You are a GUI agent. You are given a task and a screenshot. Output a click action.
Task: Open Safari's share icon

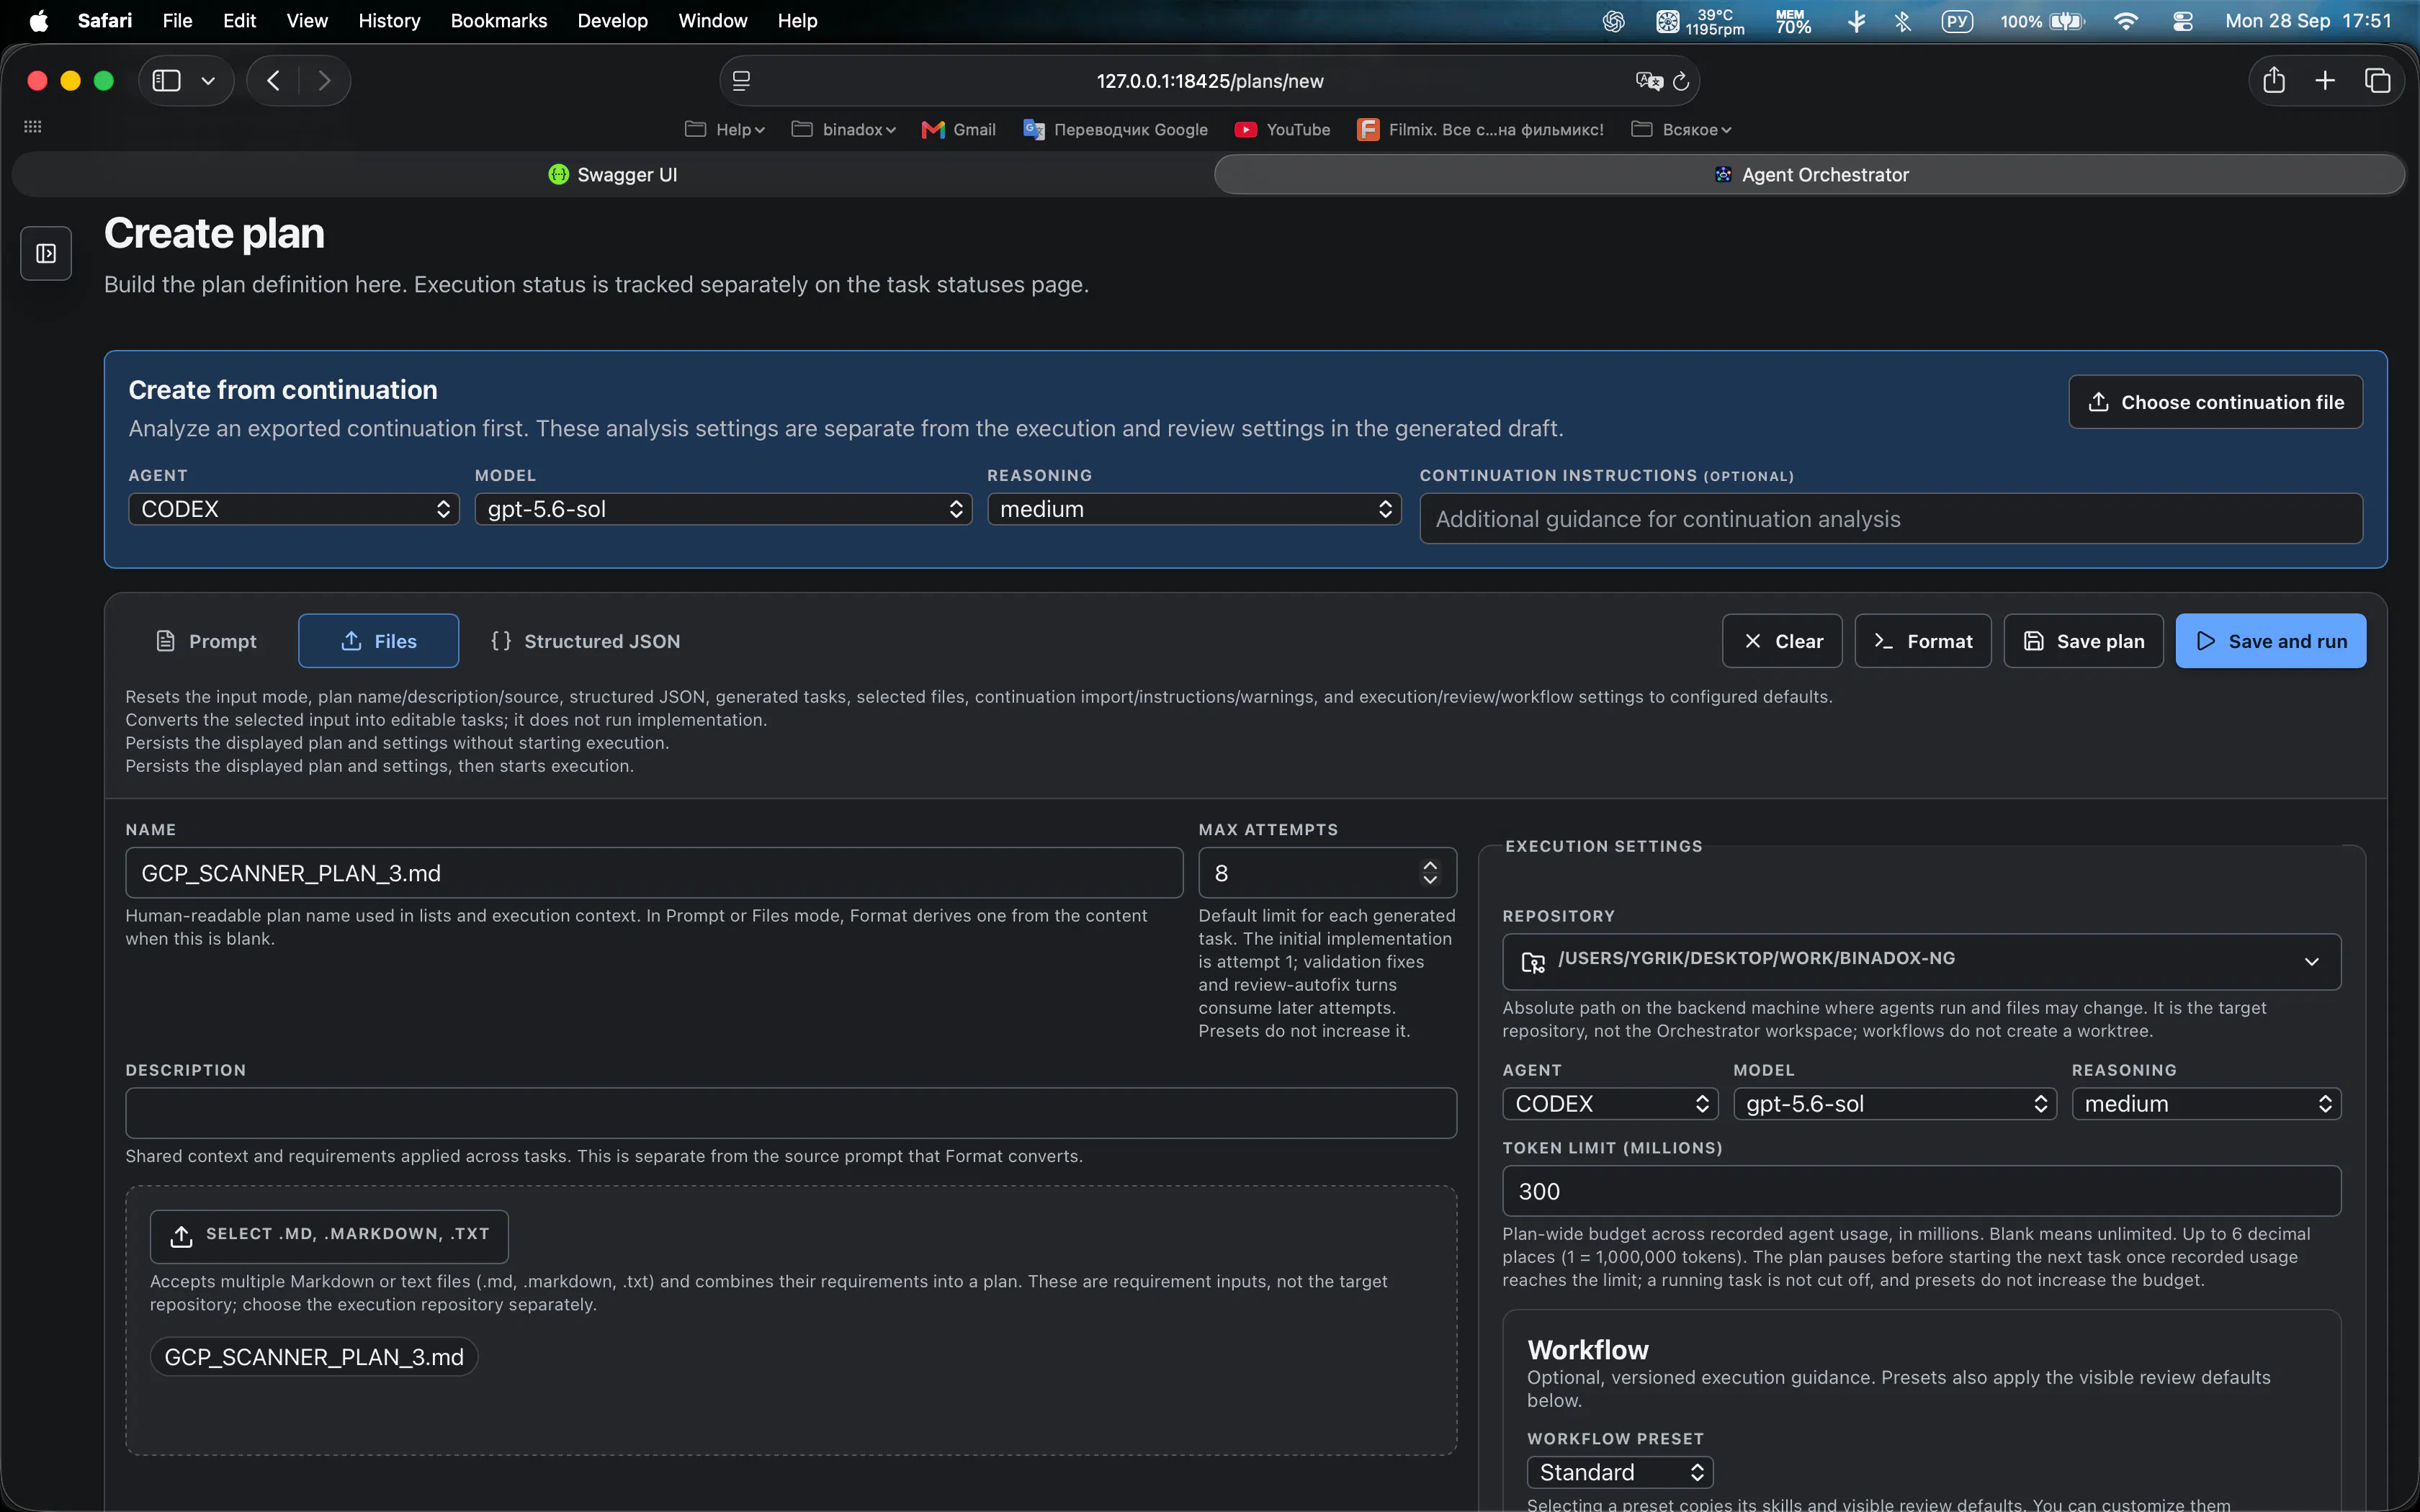pyautogui.click(x=2274, y=81)
